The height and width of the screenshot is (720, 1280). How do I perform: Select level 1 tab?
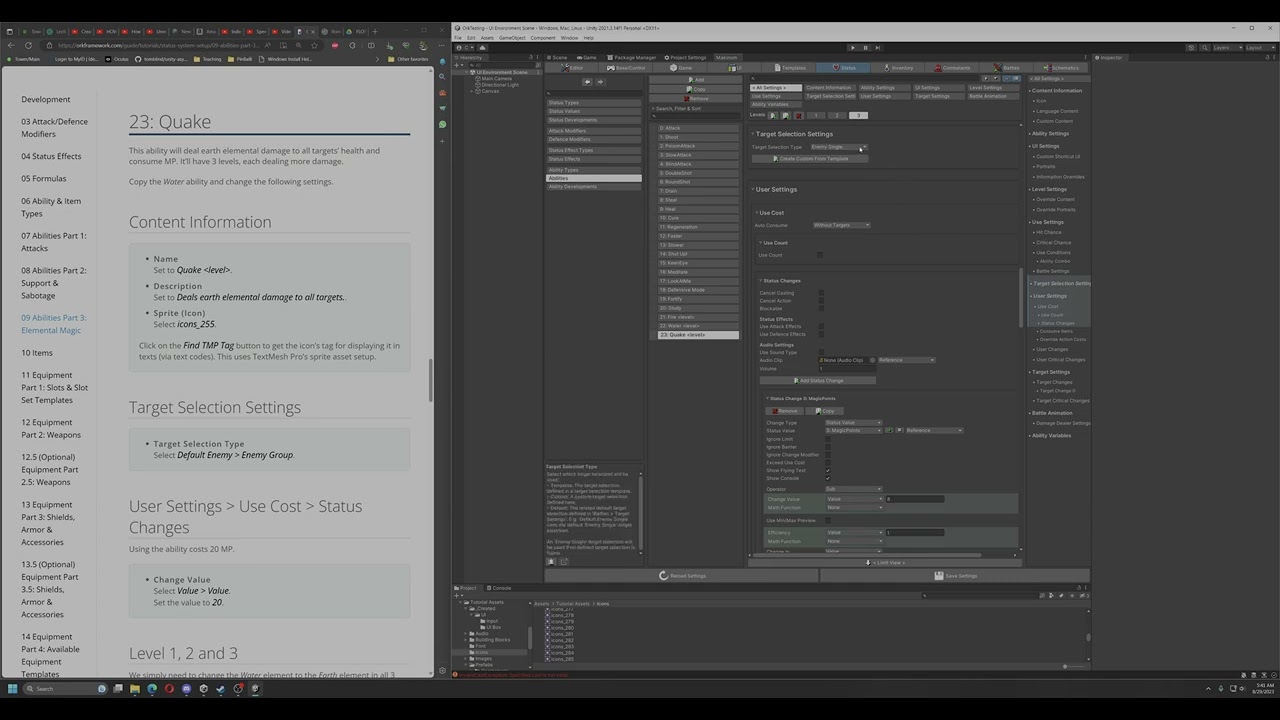click(x=816, y=115)
